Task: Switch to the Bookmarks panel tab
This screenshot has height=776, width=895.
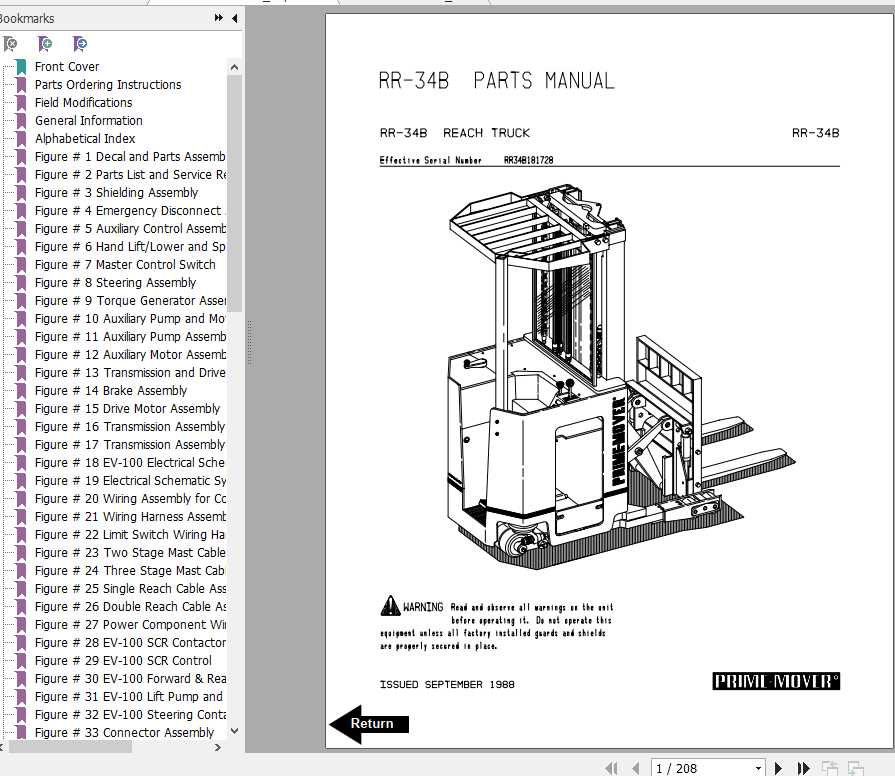Action: click(x=30, y=17)
